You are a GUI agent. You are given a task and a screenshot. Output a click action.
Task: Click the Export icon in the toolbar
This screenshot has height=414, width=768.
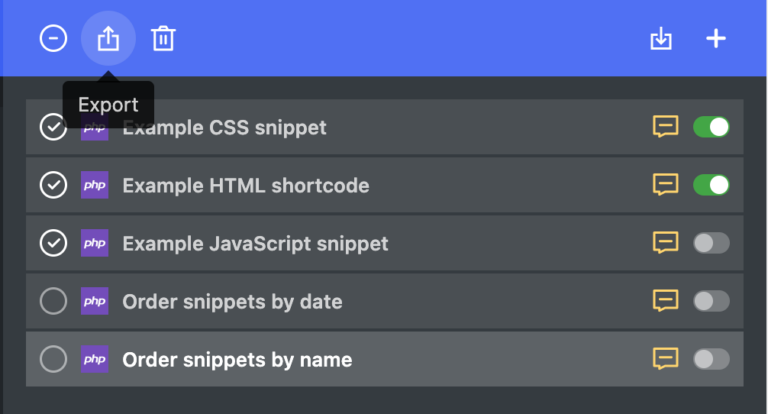[108, 38]
